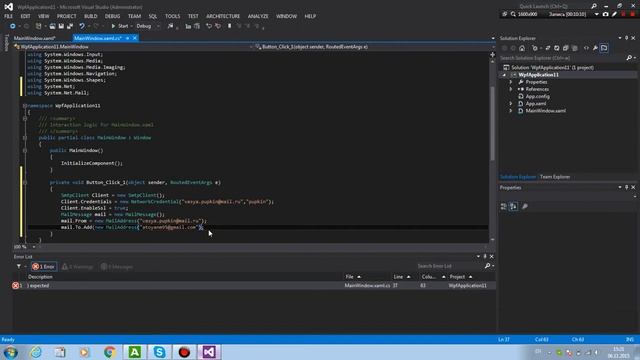Click Solution Explorer Properties wrench icon
The width and height of the screenshot is (640, 360).
595,48
